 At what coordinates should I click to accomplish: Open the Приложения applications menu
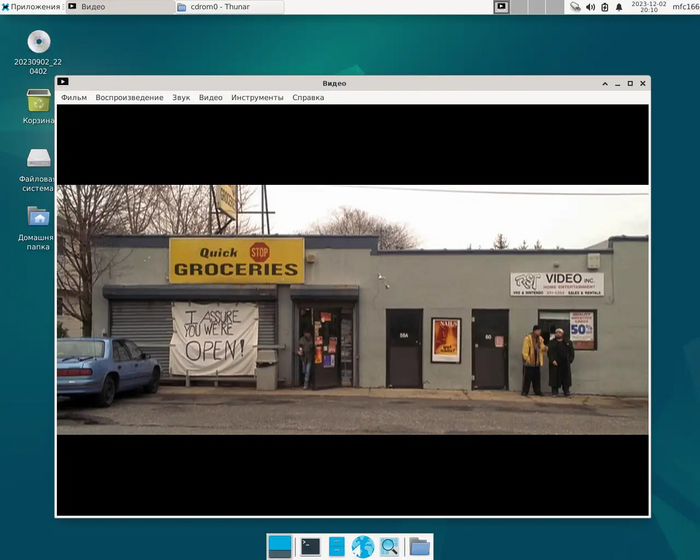tap(31, 7)
